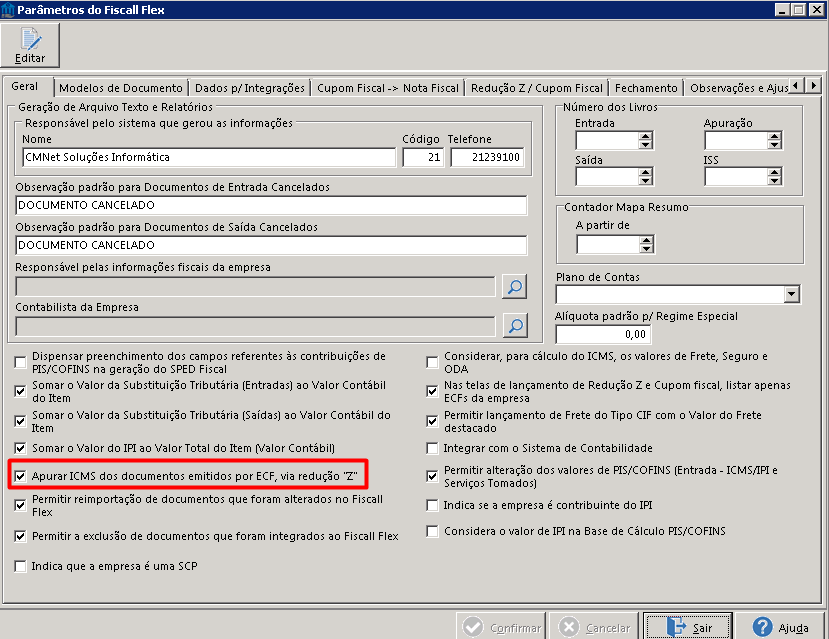The height and width of the screenshot is (639, 829).
Task: Uncheck Somar o Valor do IPI checkbox
Action: pos(21,448)
